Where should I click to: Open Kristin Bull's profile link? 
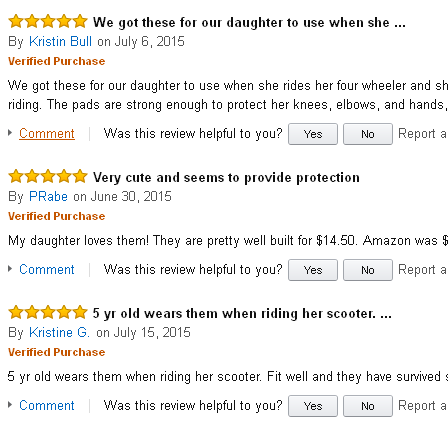pyautogui.click(x=60, y=42)
